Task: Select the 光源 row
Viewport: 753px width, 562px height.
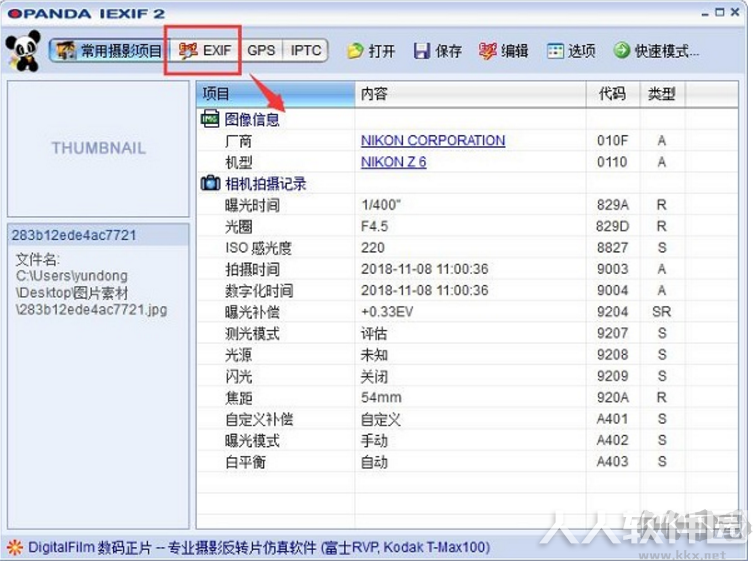Action: pos(467,354)
